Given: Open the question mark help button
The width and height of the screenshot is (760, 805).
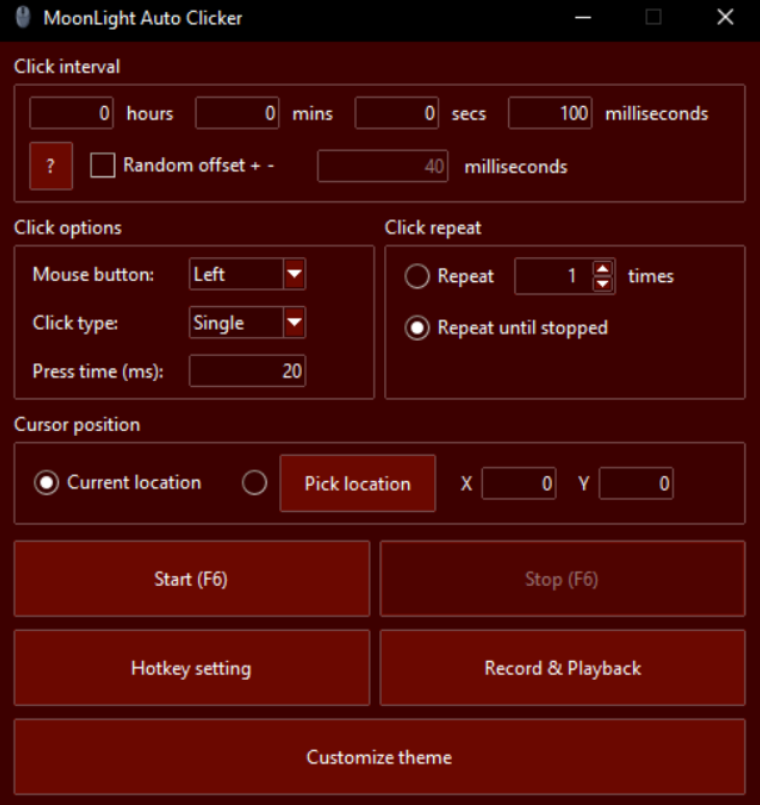Looking at the screenshot, I should (51, 166).
